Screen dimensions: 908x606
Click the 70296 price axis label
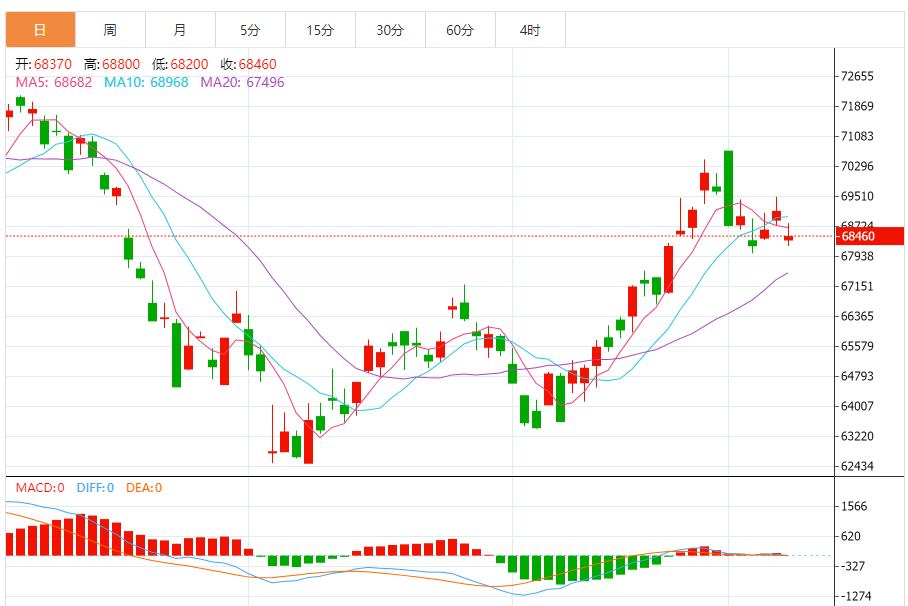click(x=857, y=166)
